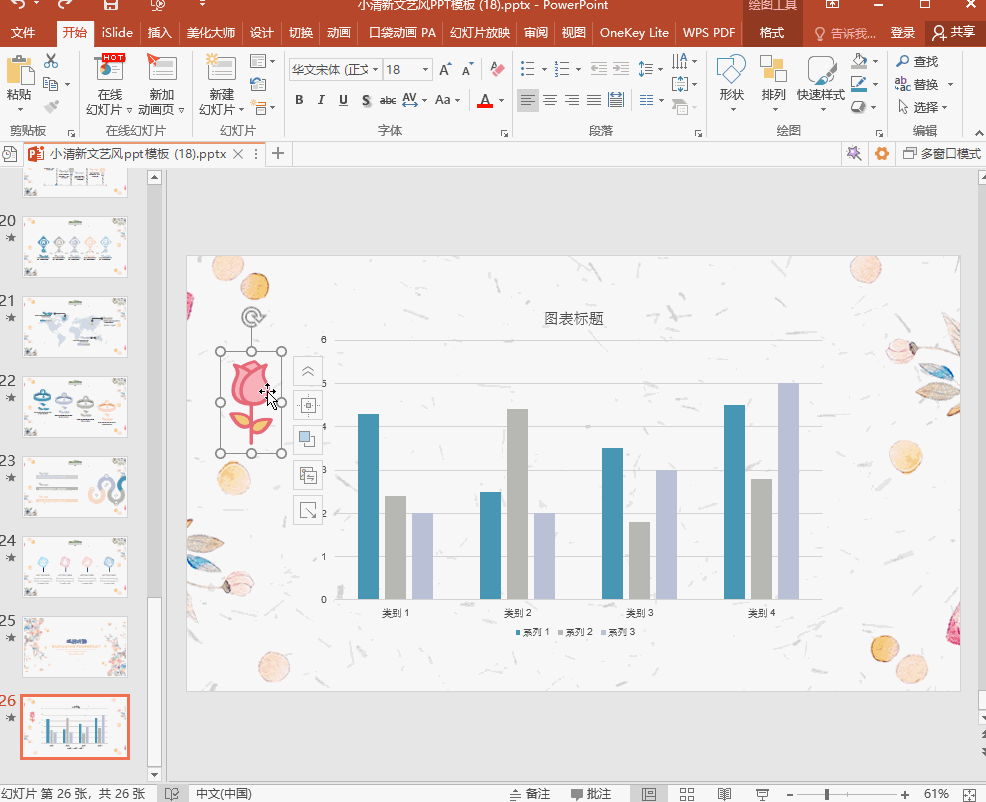The width and height of the screenshot is (986, 802).
Task: Switch to the 动画 ribbon tab
Action: click(x=338, y=33)
